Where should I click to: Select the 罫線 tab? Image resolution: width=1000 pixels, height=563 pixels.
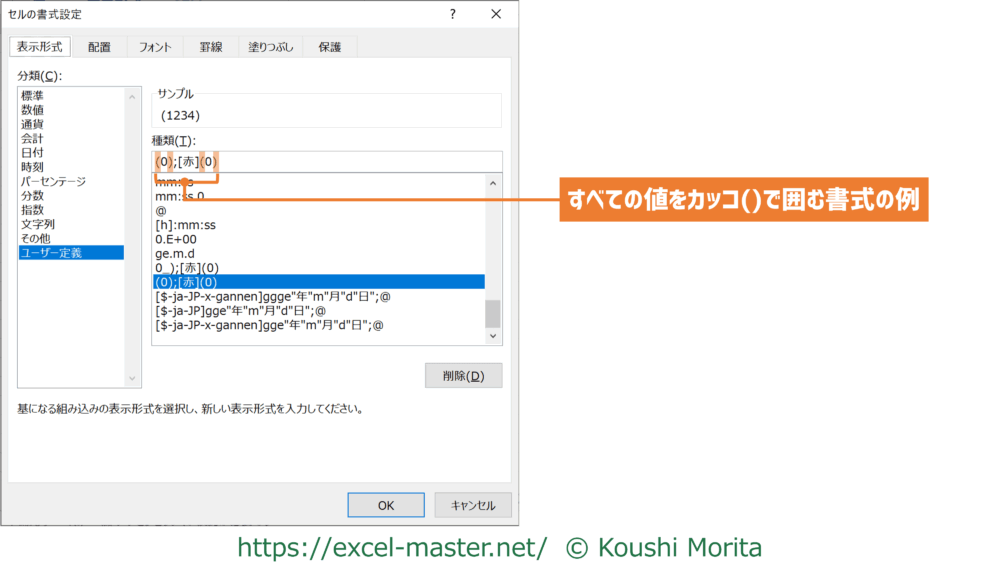click(x=211, y=47)
